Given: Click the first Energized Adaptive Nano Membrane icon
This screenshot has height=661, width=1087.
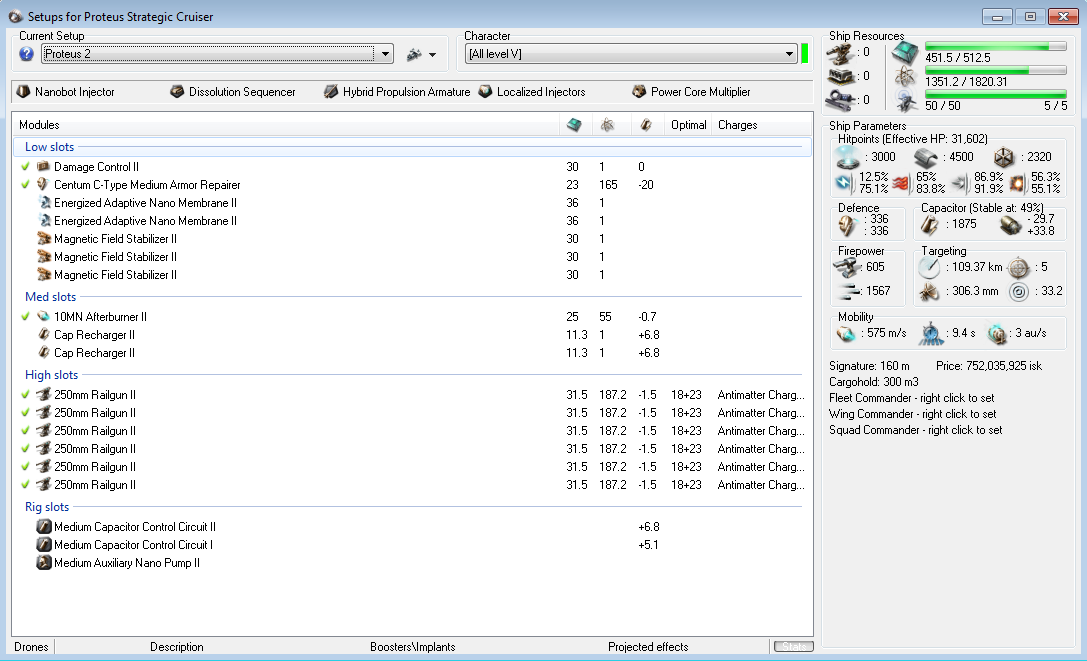Looking at the screenshot, I should (44, 203).
